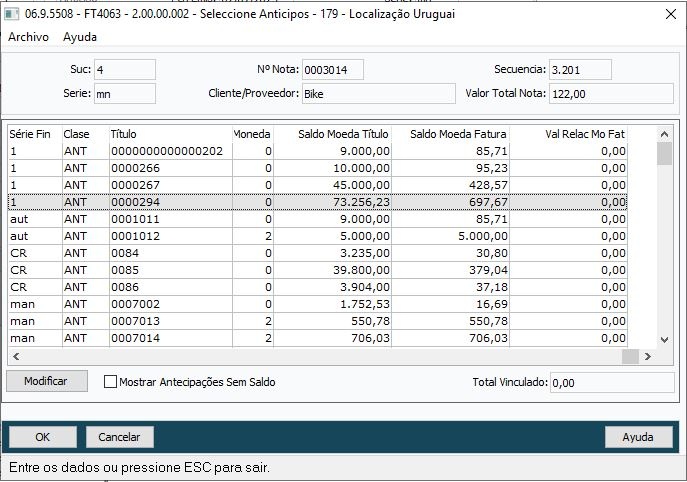The height and width of the screenshot is (482, 687).
Task: Enable Mostrar Antecipações Sem Saldo checkbox
Action: tap(111, 382)
